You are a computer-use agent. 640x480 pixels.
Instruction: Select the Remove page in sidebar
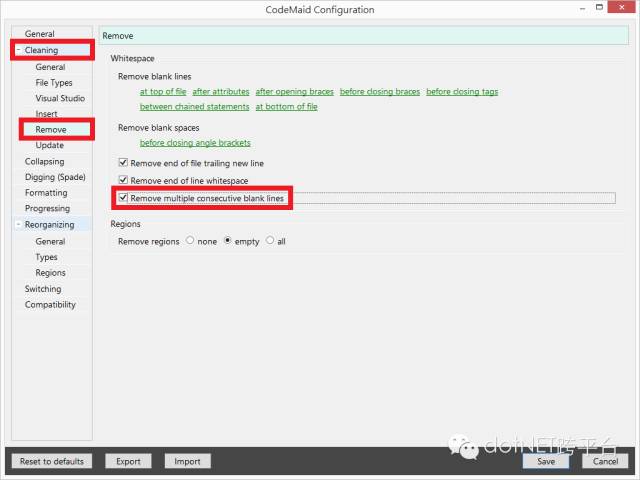(51, 130)
